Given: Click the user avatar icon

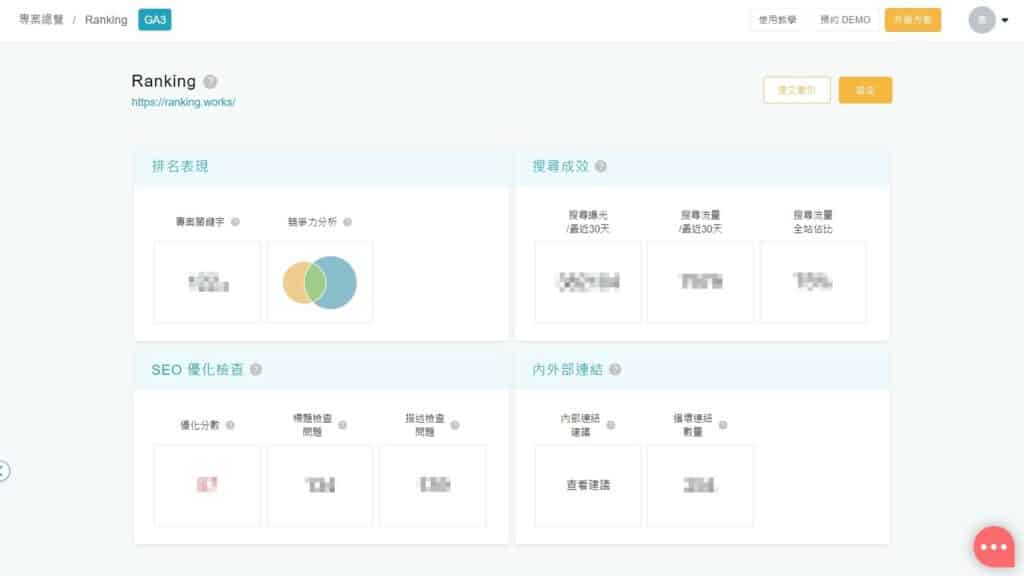Looking at the screenshot, I should (x=981, y=19).
